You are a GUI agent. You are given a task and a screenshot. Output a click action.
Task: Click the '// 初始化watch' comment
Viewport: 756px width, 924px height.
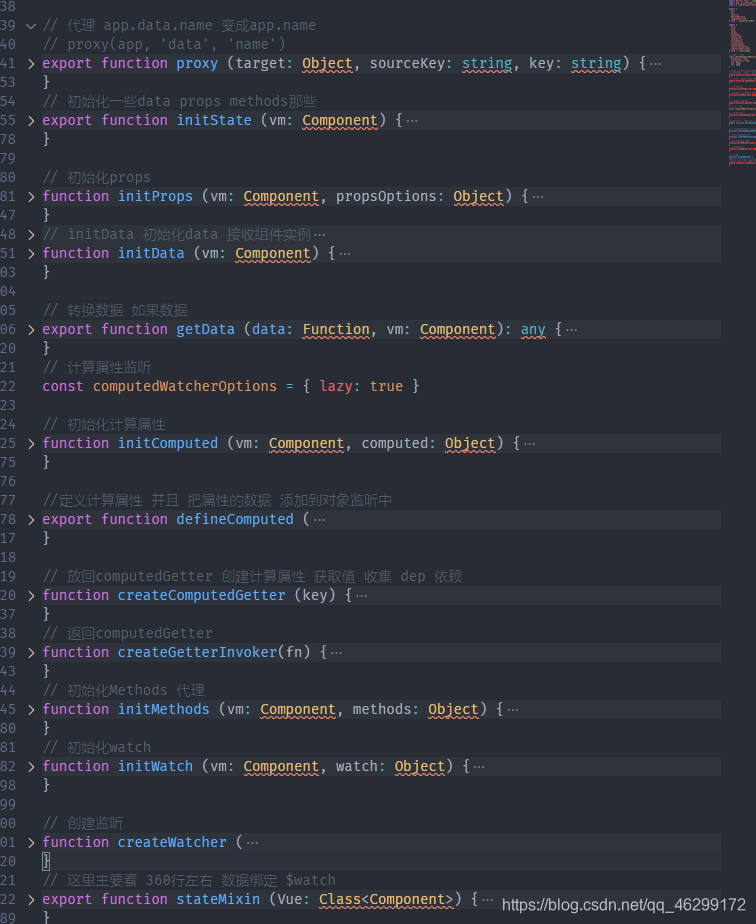97,747
